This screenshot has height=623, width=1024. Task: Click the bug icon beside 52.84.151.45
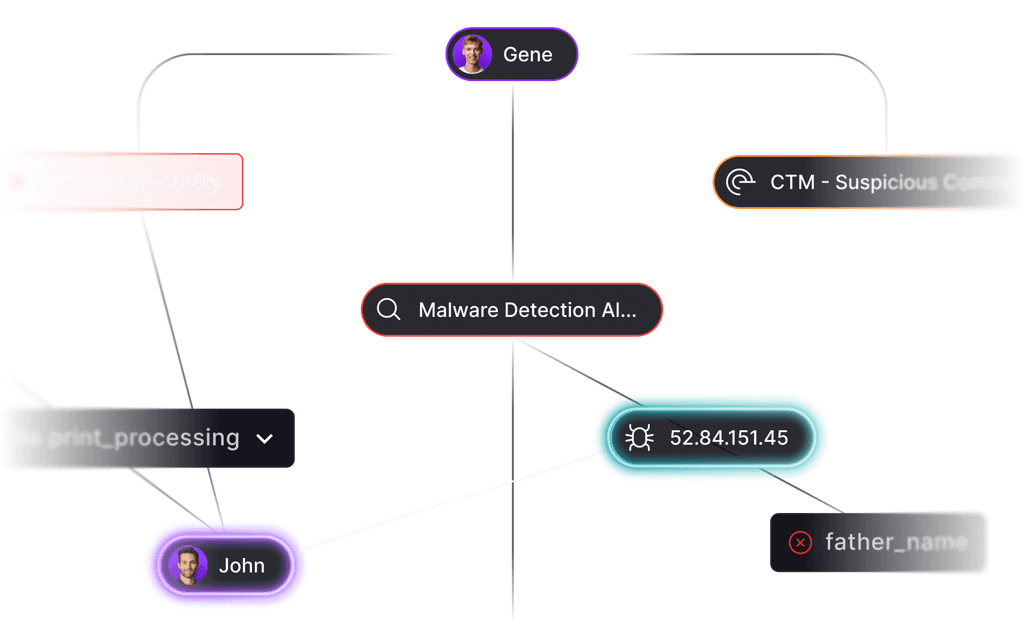coord(639,438)
